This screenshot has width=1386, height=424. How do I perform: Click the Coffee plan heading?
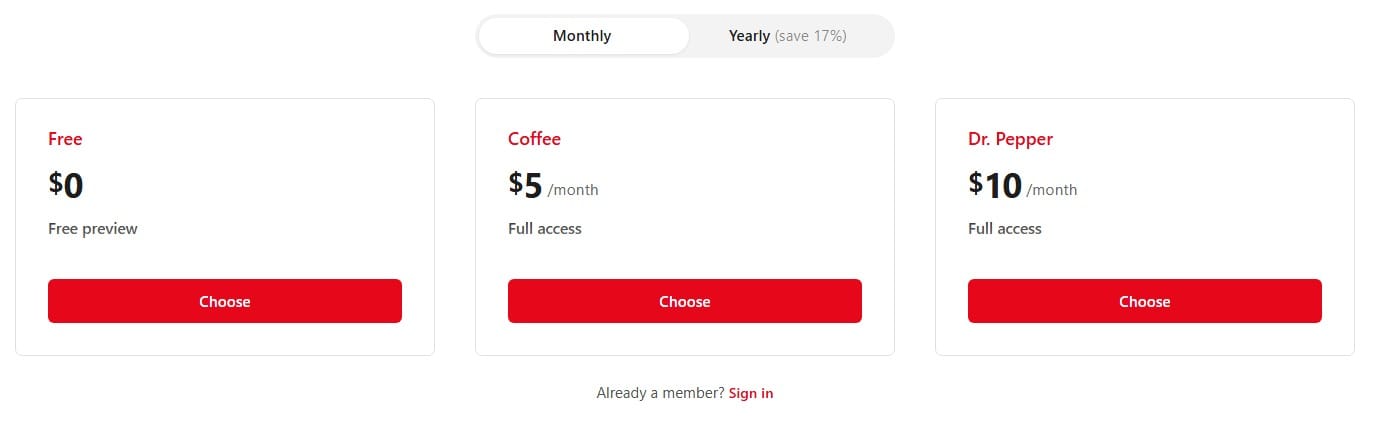point(534,139)
